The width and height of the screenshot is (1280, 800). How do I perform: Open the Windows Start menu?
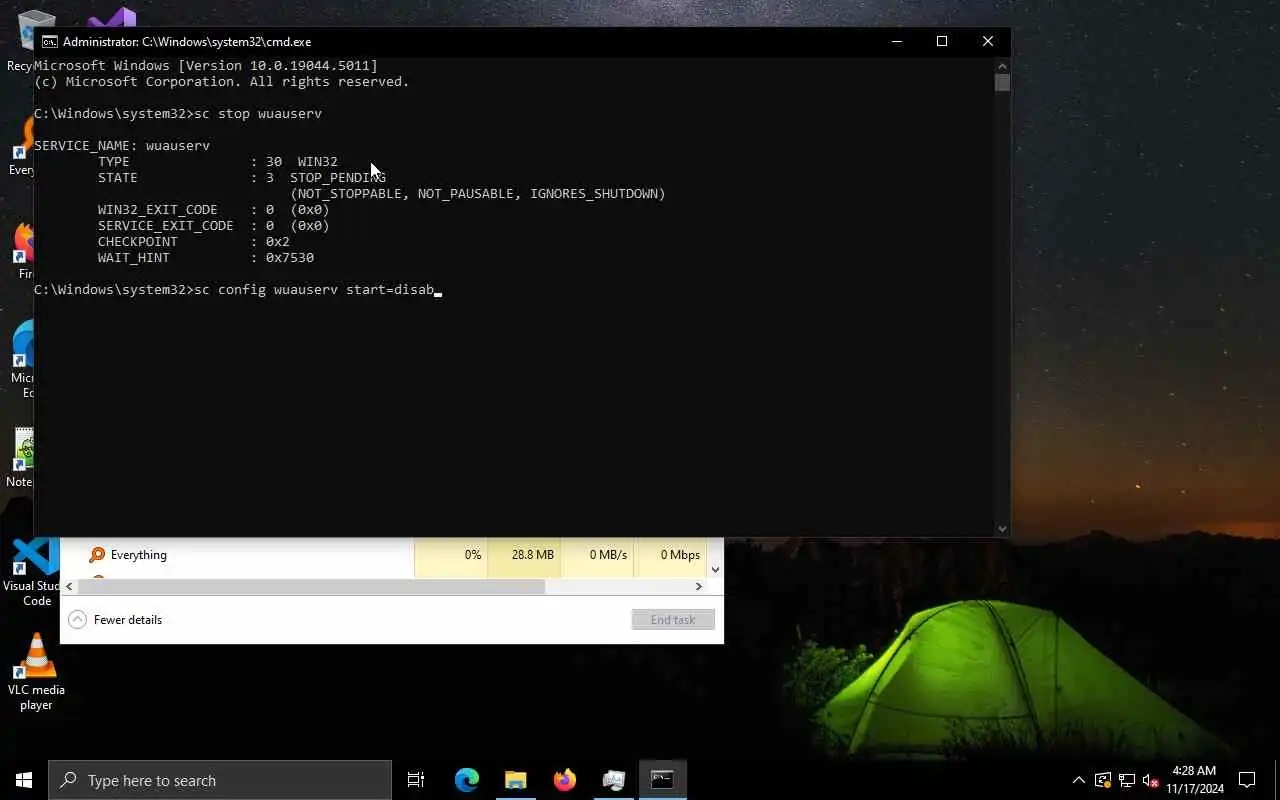point(24,780)
